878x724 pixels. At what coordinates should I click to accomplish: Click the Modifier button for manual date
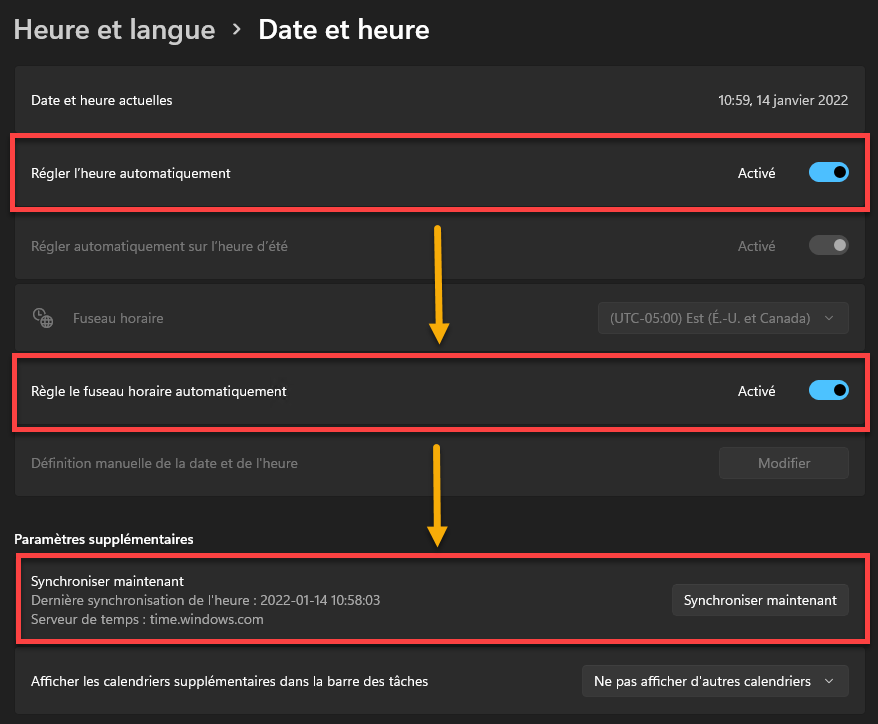[x=784, y=463]
